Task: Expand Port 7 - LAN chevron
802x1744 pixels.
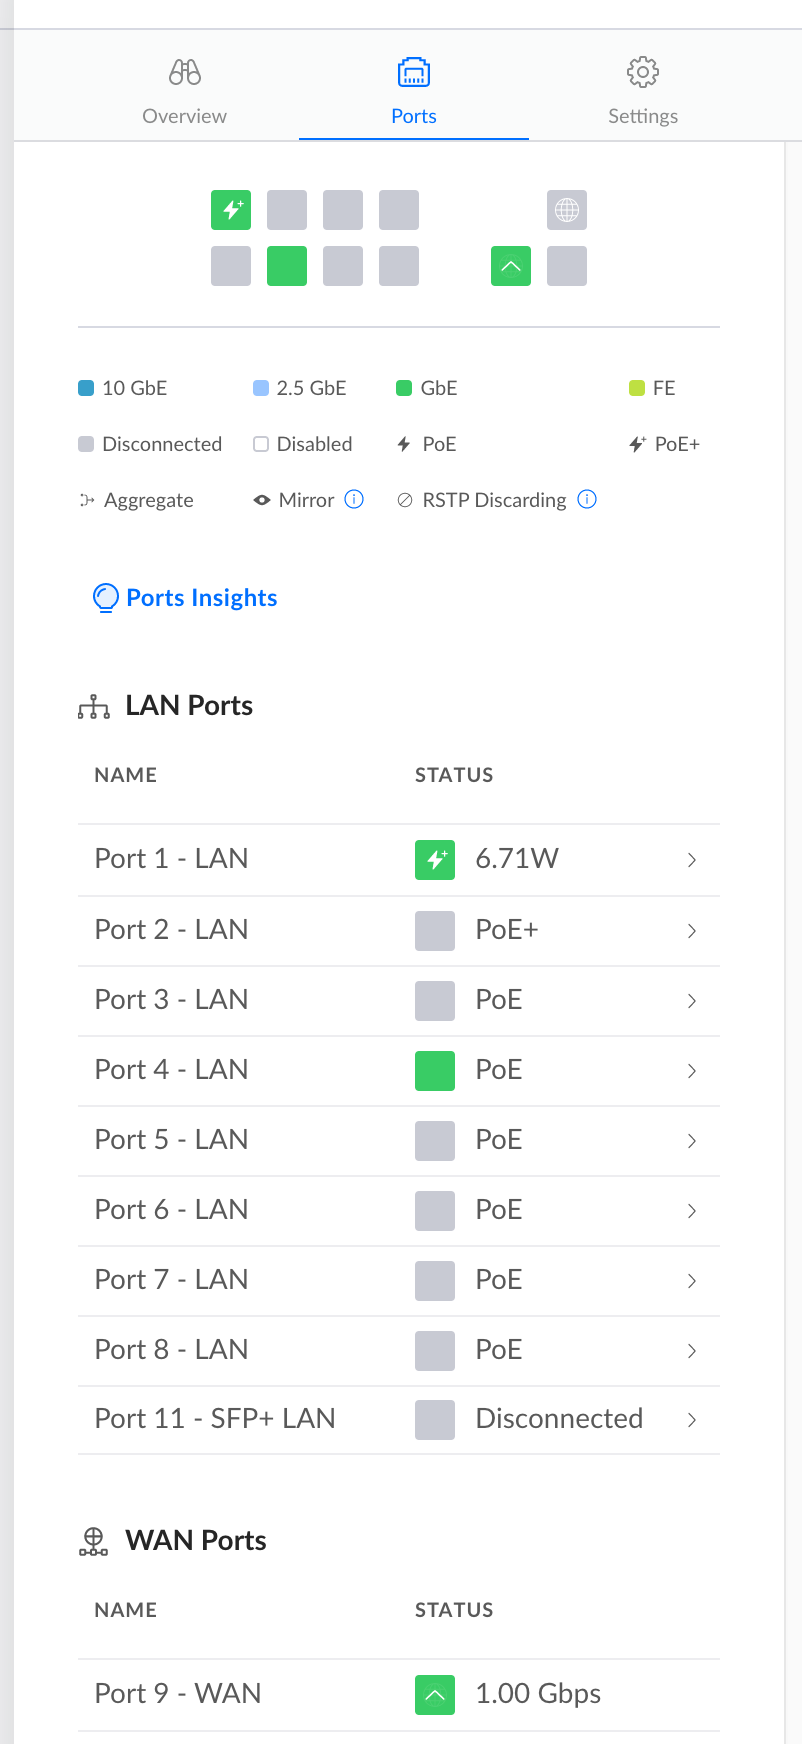Action: coord(691,1281)
